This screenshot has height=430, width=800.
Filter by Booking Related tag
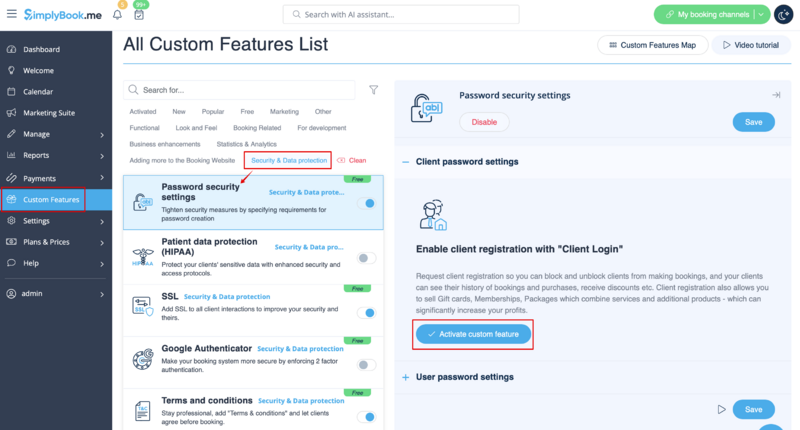pos(257,128)
